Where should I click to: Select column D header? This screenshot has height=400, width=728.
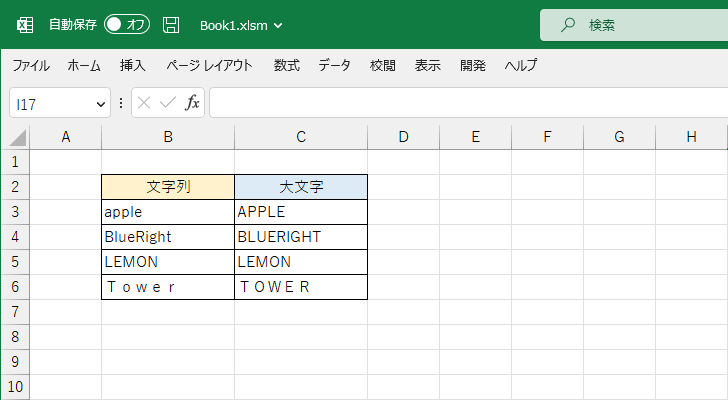(403, 137)
